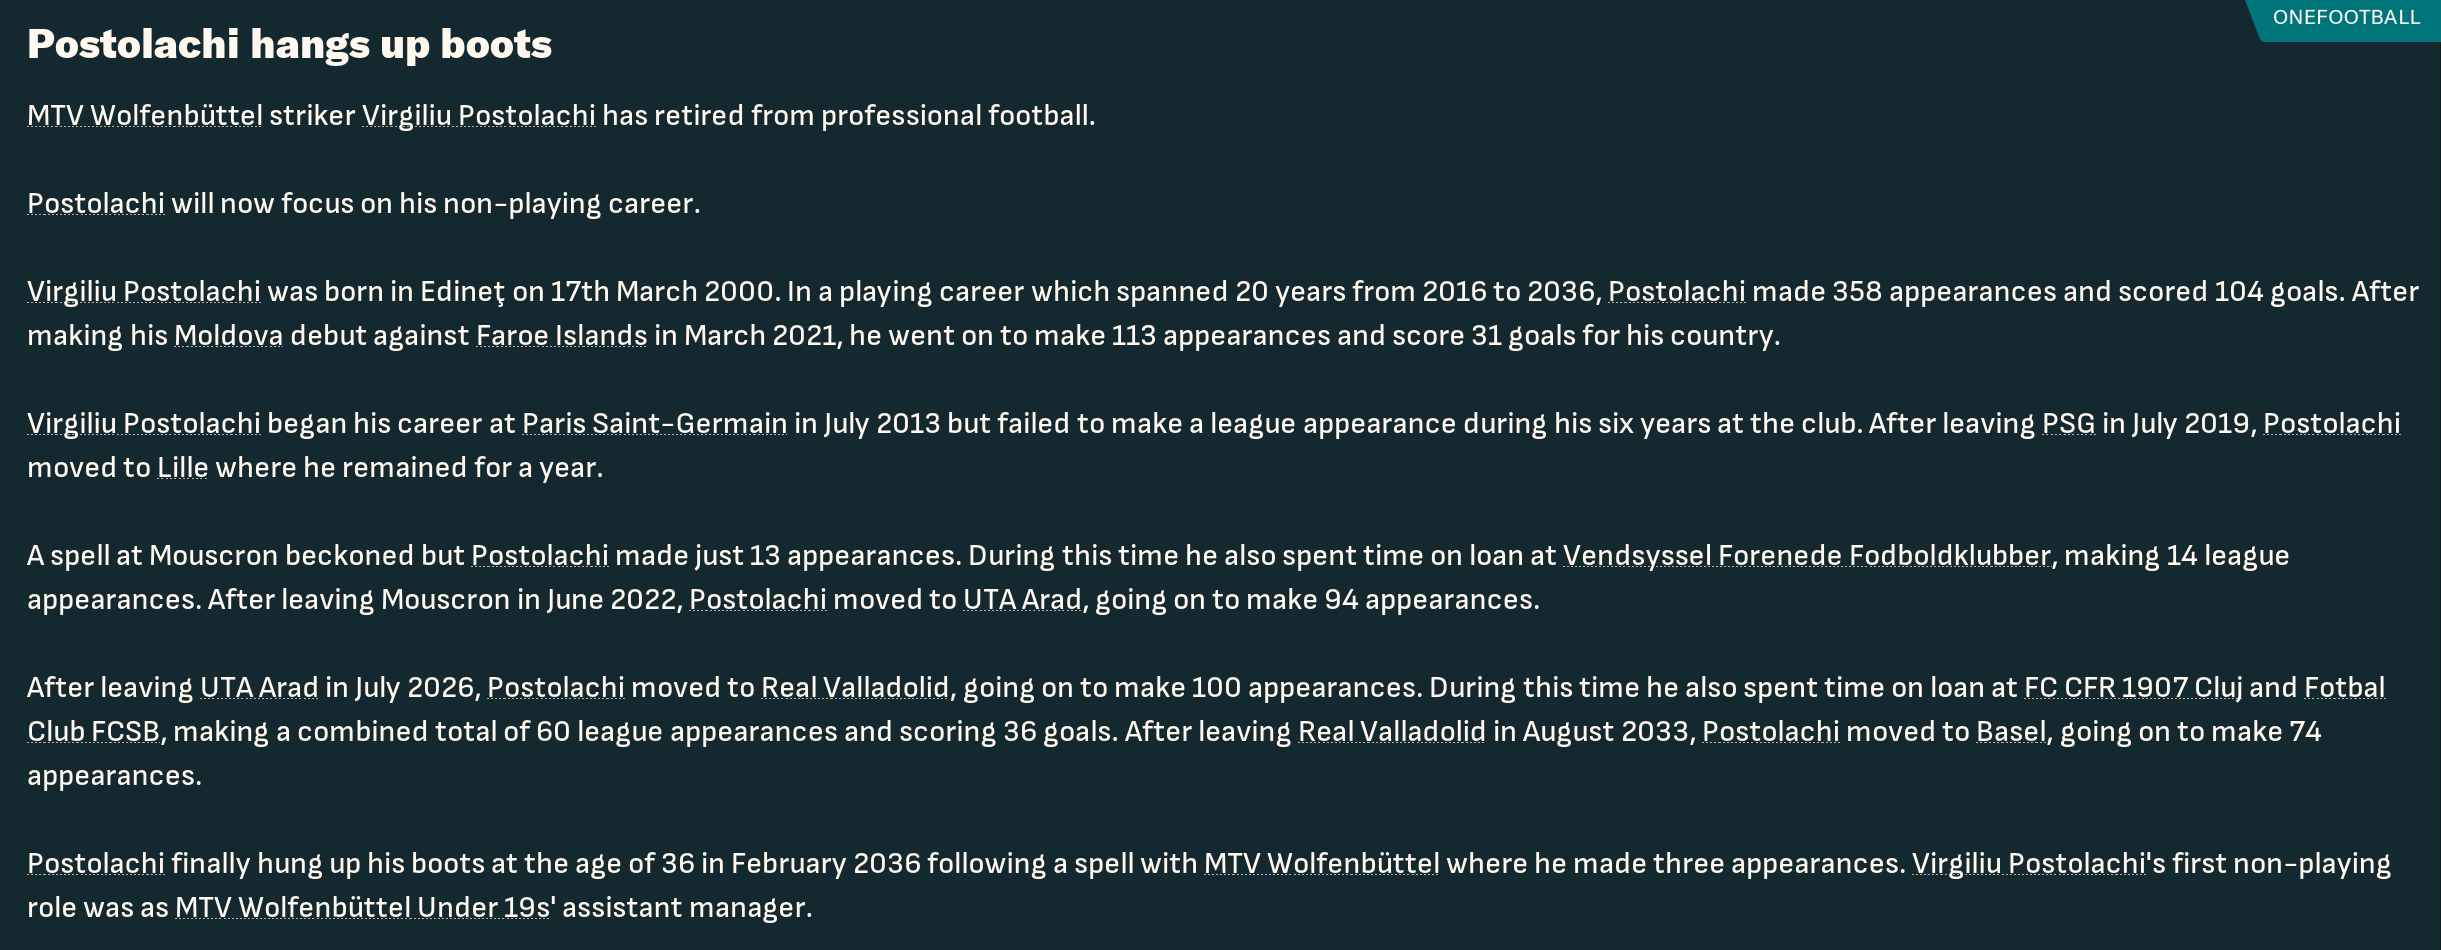Image resolution: width=2441 pixels, height=950 pixels.
Task: Click Real Valladolid link before 'in August 2033'
Action: click(1392, 731)
